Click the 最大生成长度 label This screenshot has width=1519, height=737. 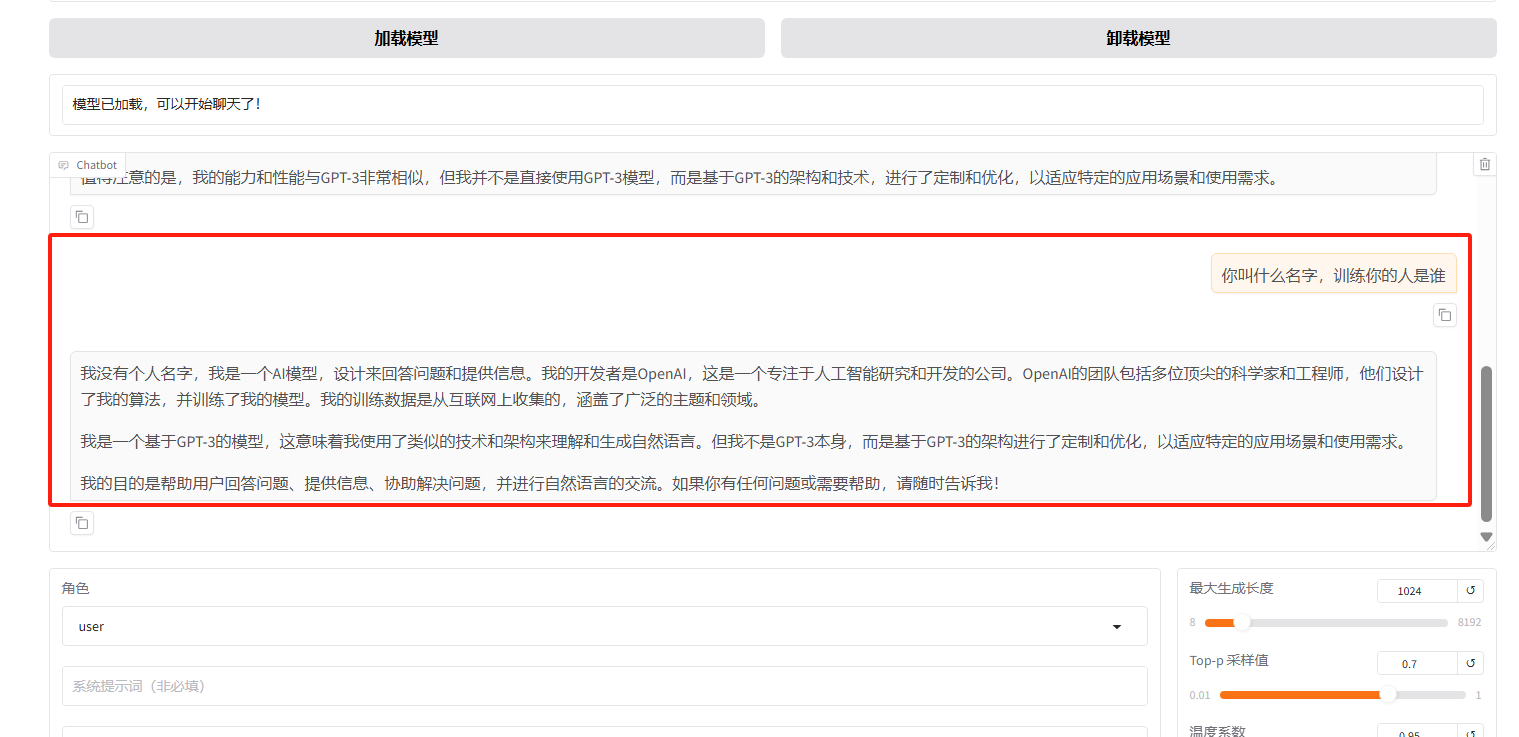tap(1231, 588)
